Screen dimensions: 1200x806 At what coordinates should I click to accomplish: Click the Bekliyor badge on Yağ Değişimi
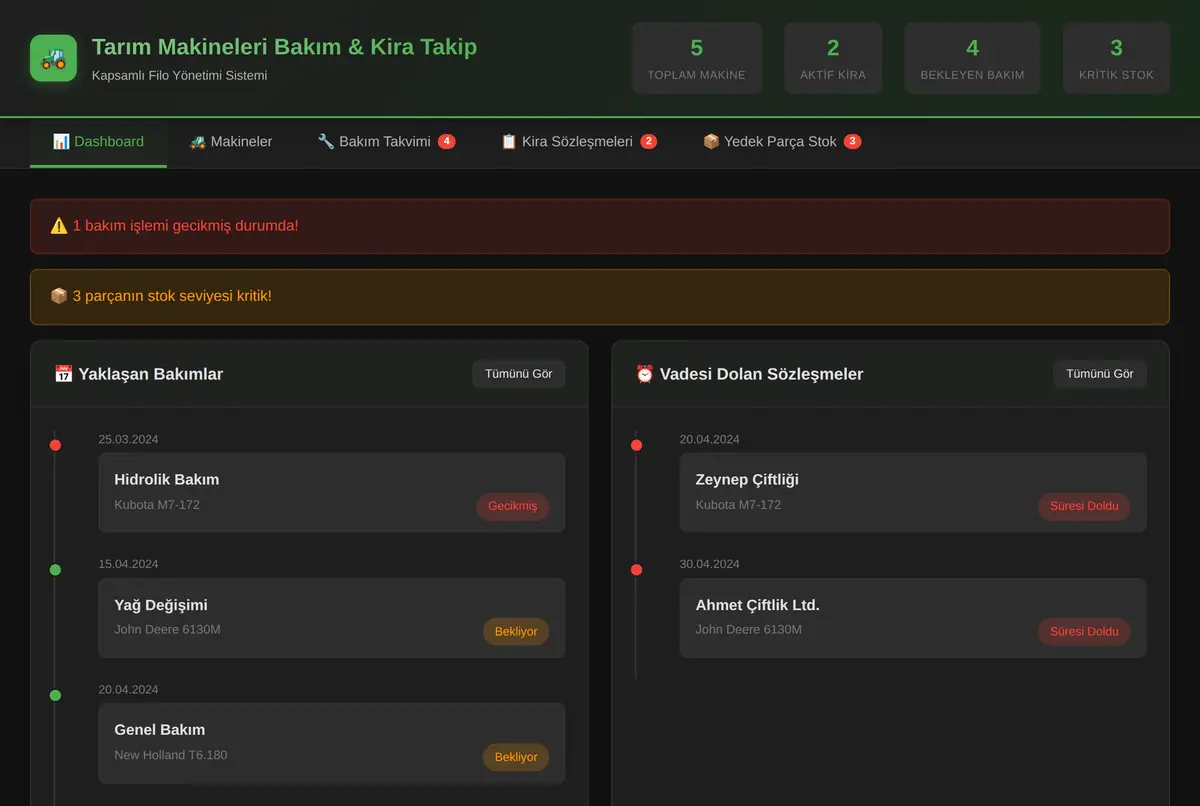(516, 631)
